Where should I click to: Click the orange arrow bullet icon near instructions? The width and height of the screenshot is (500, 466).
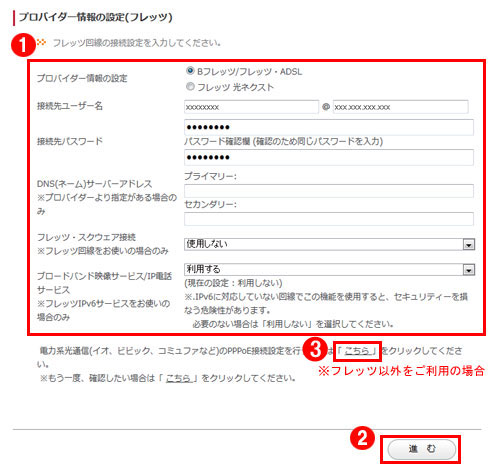[41, 42]
